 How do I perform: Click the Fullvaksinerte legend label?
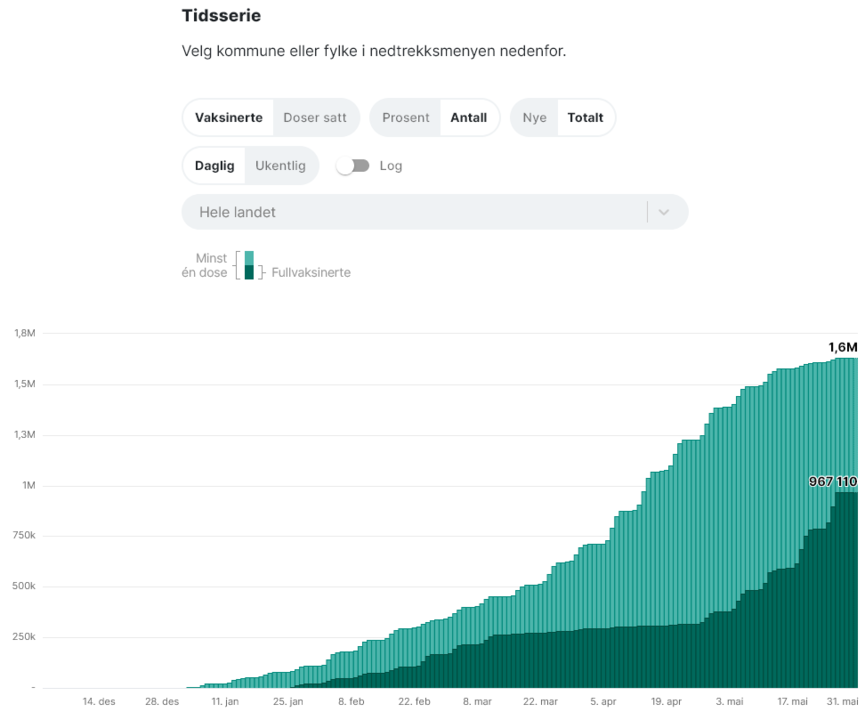tap(311, 273)
